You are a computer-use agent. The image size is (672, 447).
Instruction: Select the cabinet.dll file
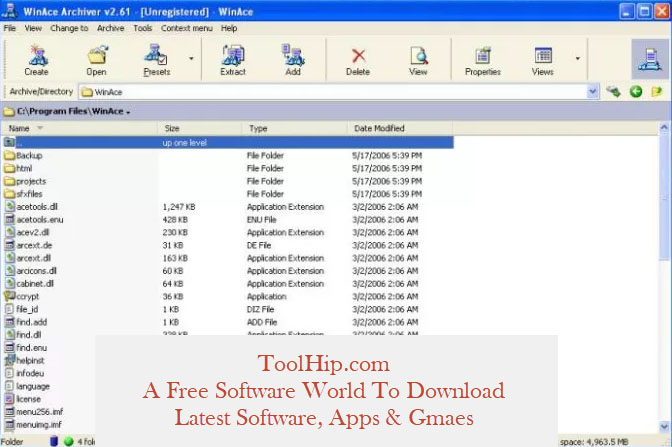click(x=35, y=284)
